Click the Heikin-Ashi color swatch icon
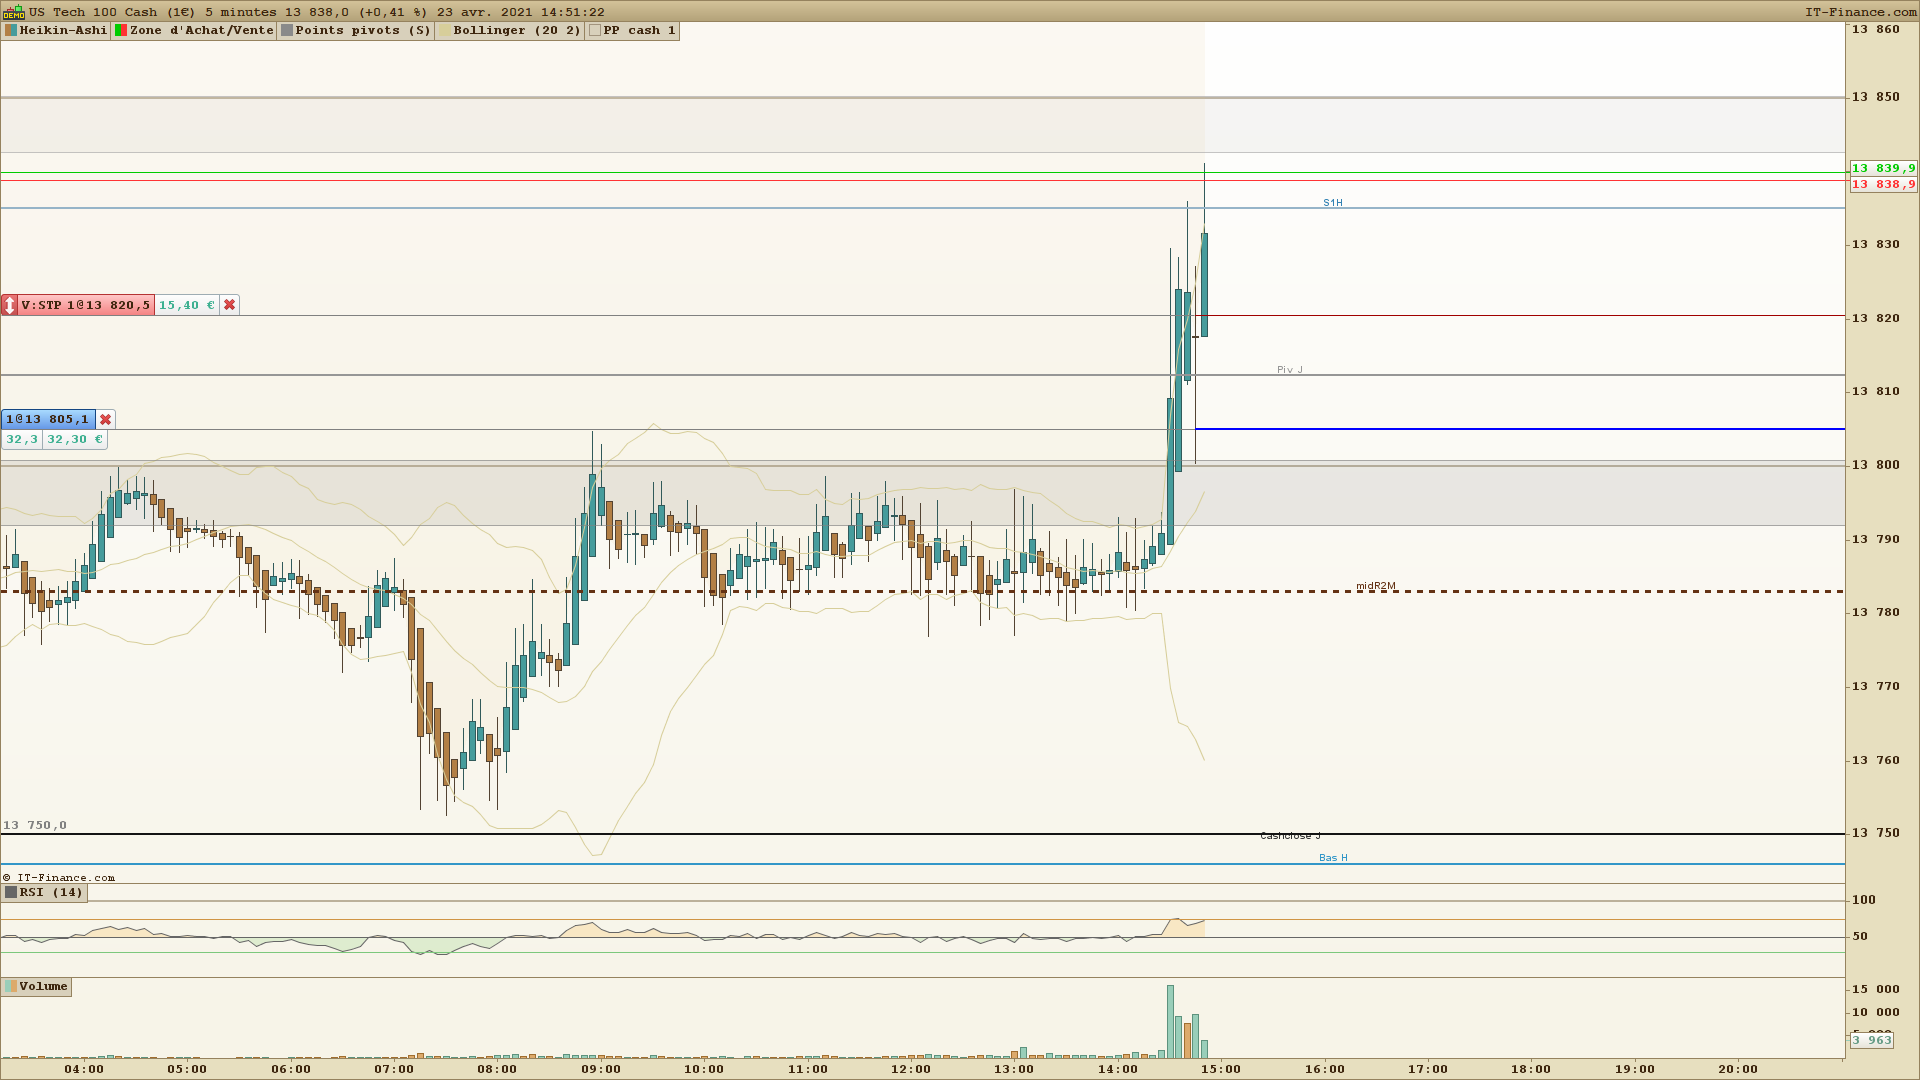1920x1080 pixels. [11, 30]
